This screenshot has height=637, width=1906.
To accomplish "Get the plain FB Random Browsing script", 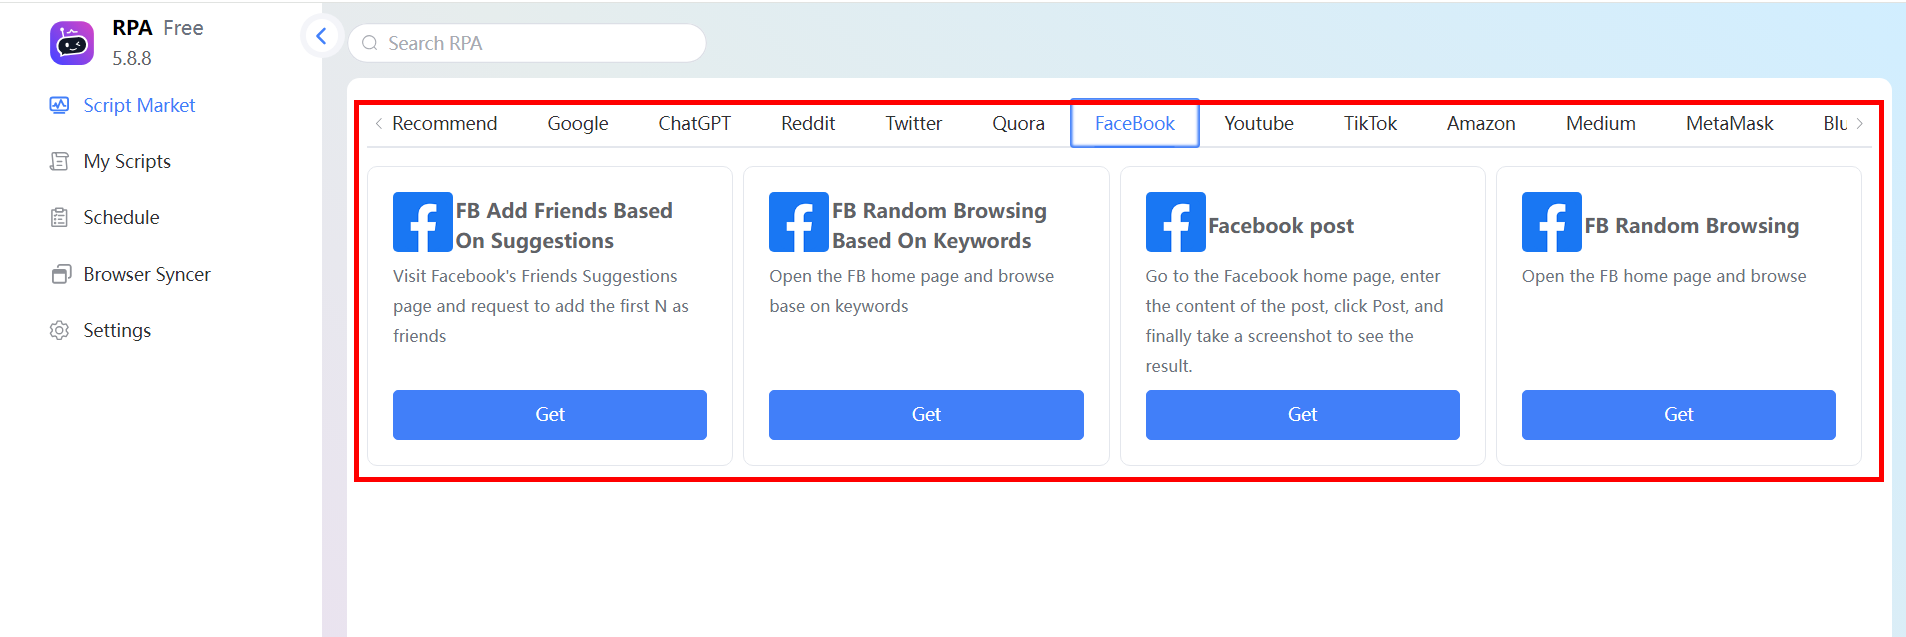I will coord(1678,414).
